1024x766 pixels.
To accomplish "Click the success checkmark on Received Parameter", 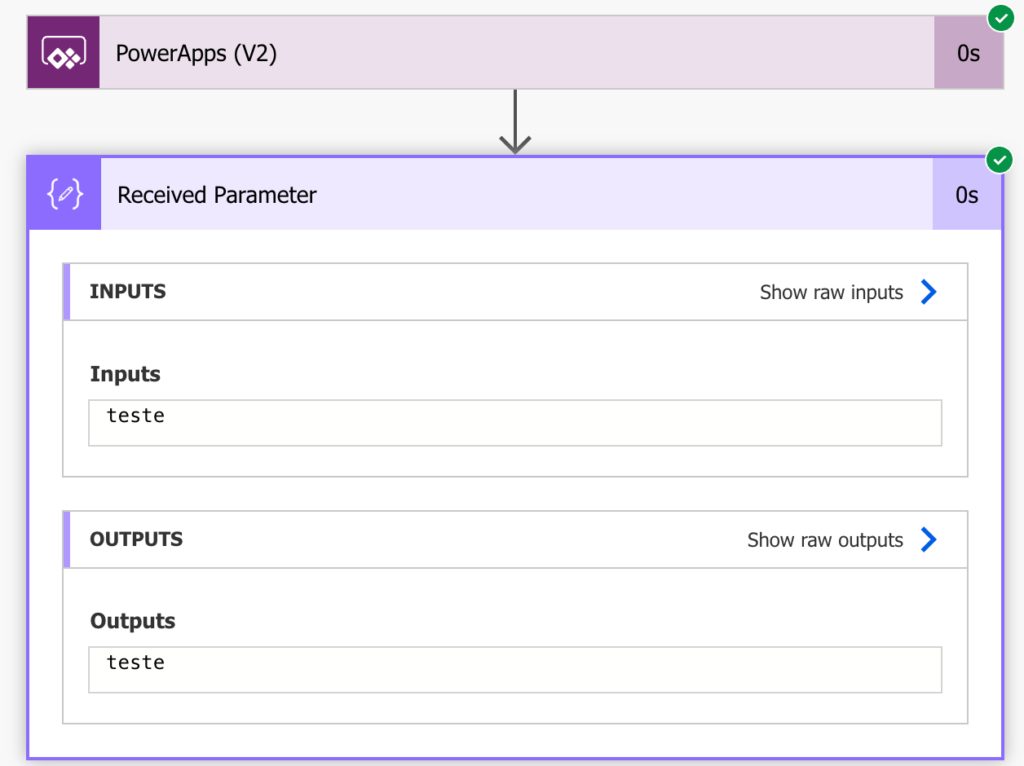I will coord(999,159).
